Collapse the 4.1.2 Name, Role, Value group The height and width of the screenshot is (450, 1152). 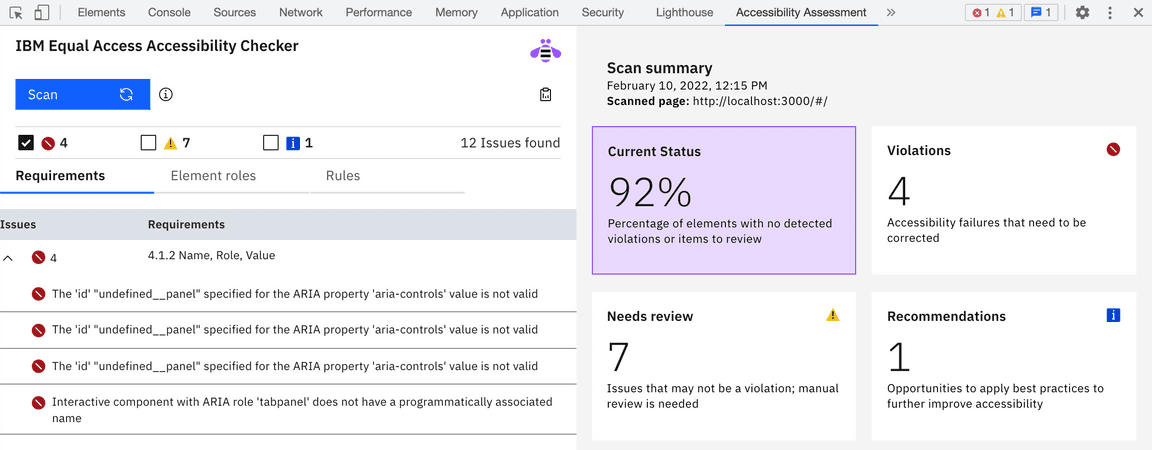(x=8, y=257)
